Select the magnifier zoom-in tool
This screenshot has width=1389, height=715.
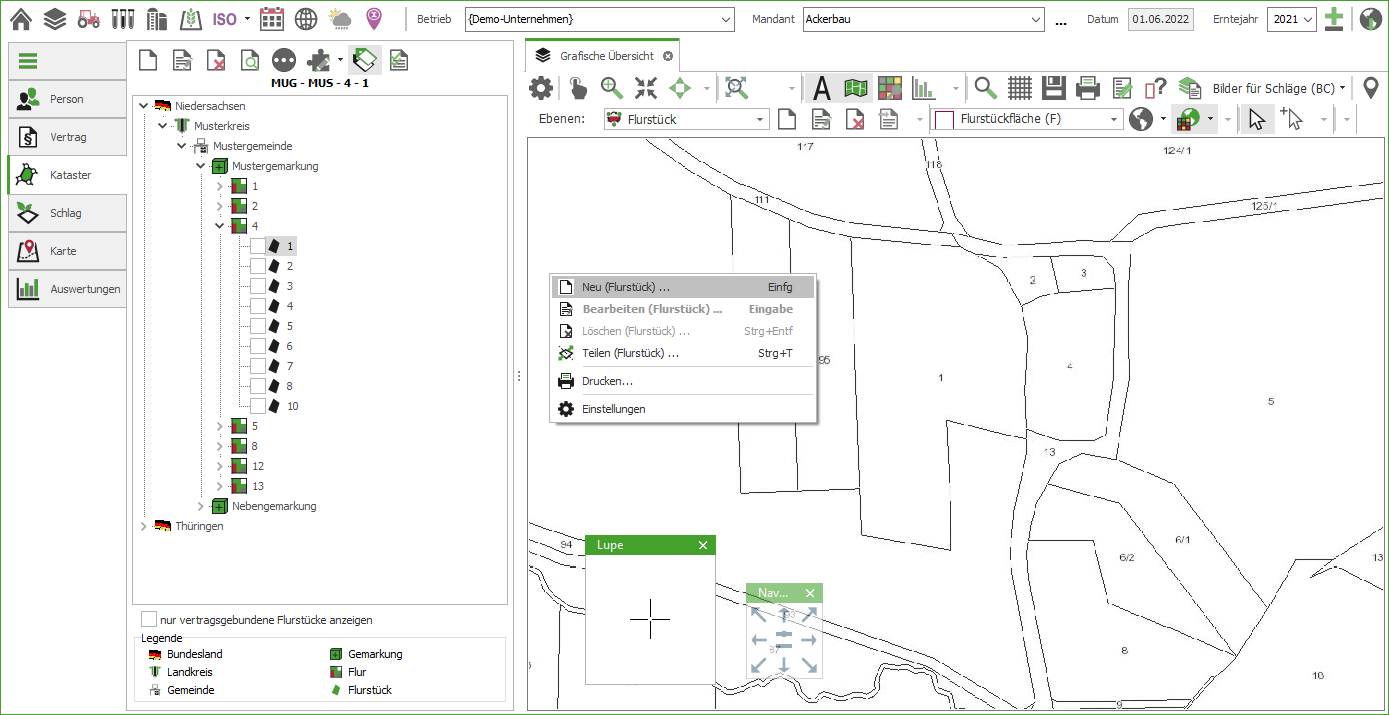pos(612,88)
